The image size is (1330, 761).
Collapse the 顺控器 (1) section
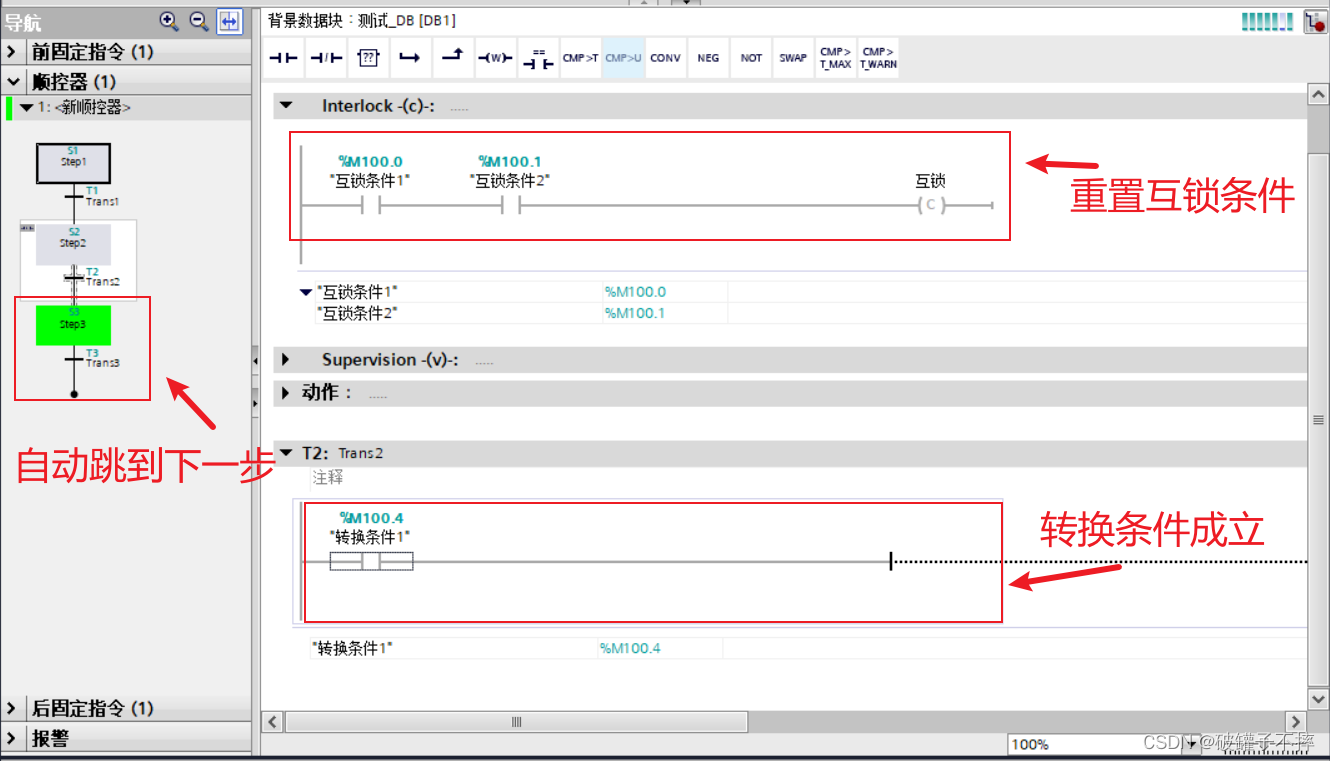[12, 82]
